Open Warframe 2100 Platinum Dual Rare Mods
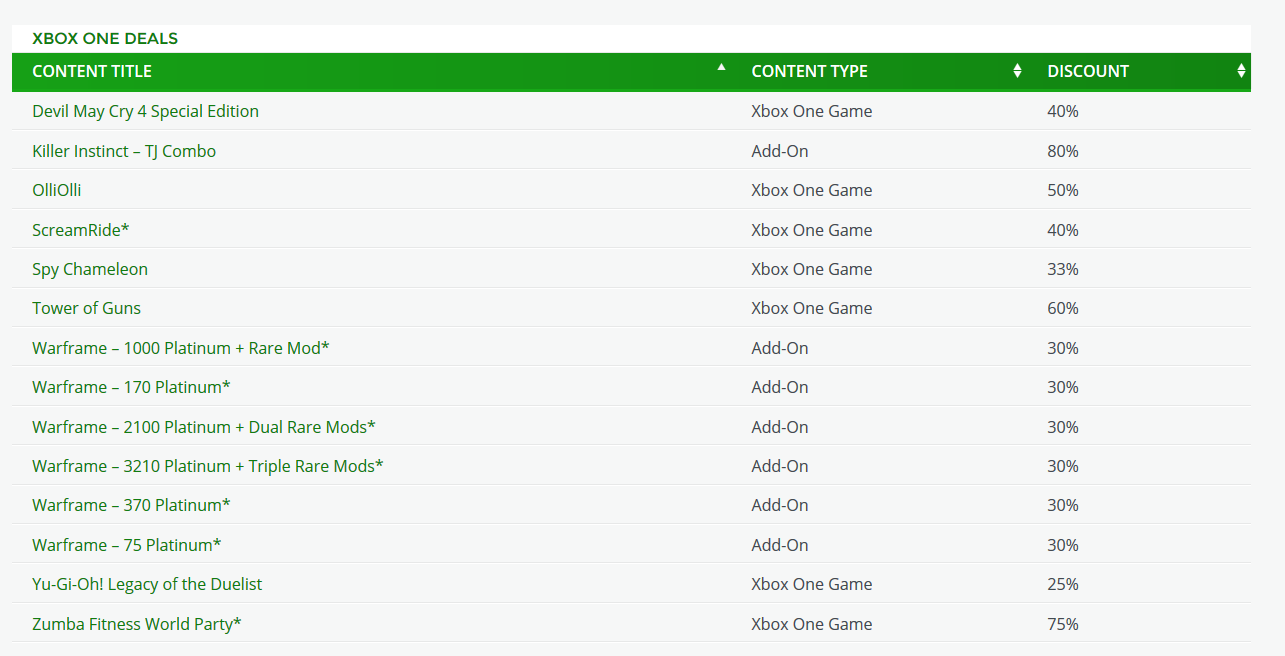 (x=203, y=427)
